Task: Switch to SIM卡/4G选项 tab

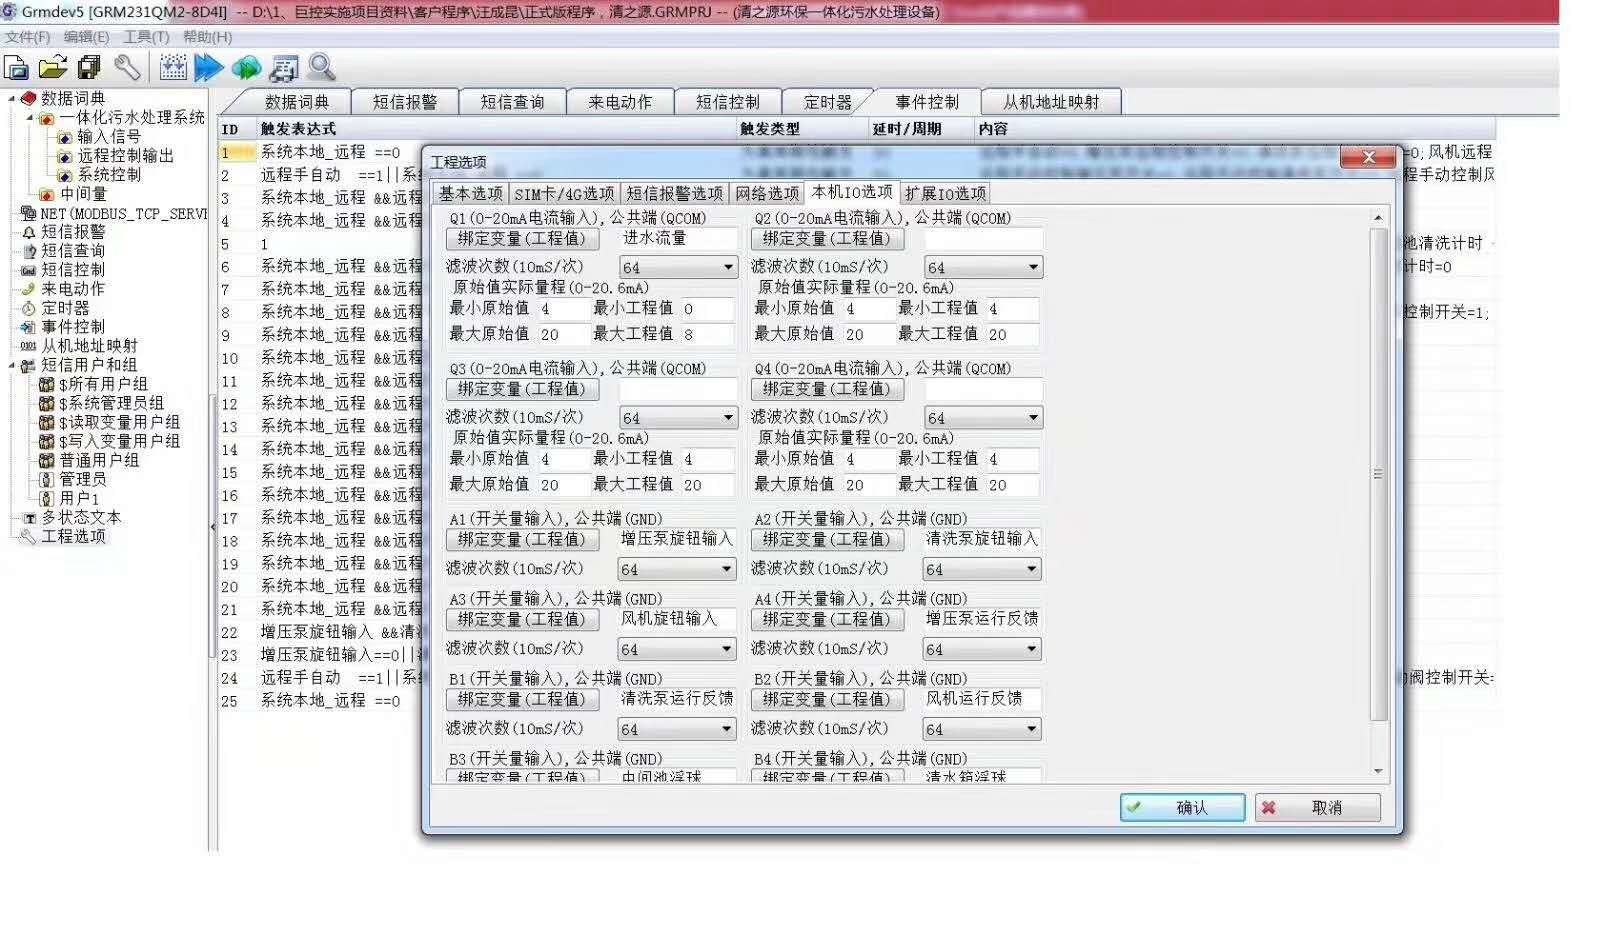Action: click(564, 193)
